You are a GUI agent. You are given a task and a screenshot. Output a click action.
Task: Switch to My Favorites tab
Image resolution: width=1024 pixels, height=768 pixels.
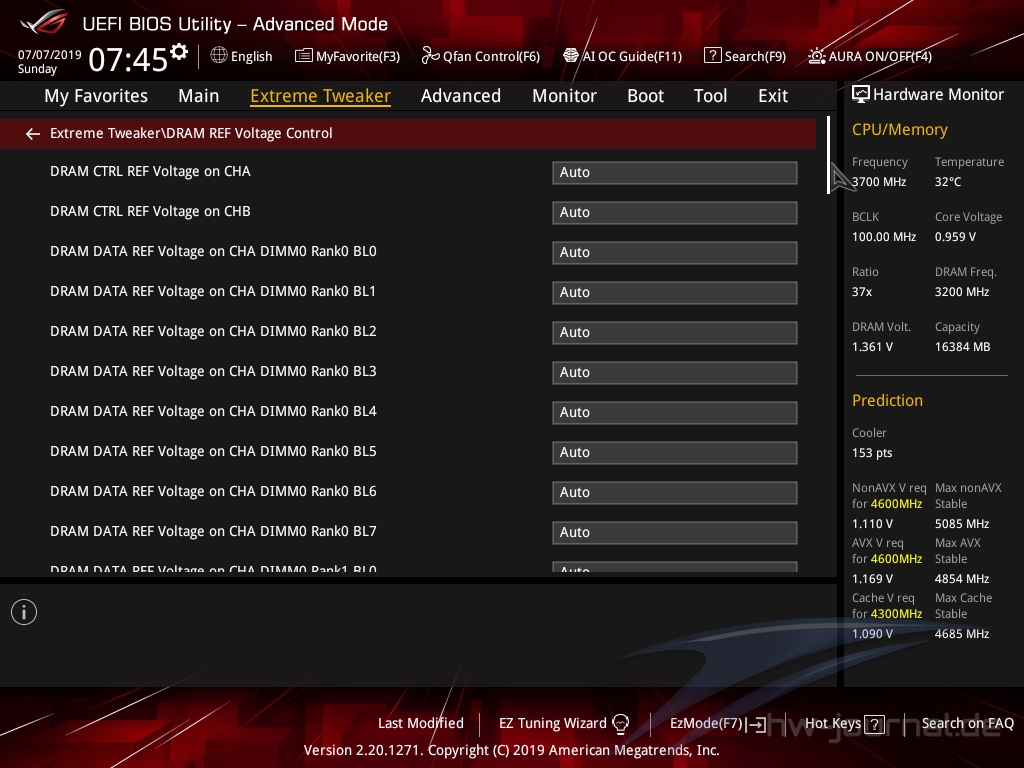96,96
